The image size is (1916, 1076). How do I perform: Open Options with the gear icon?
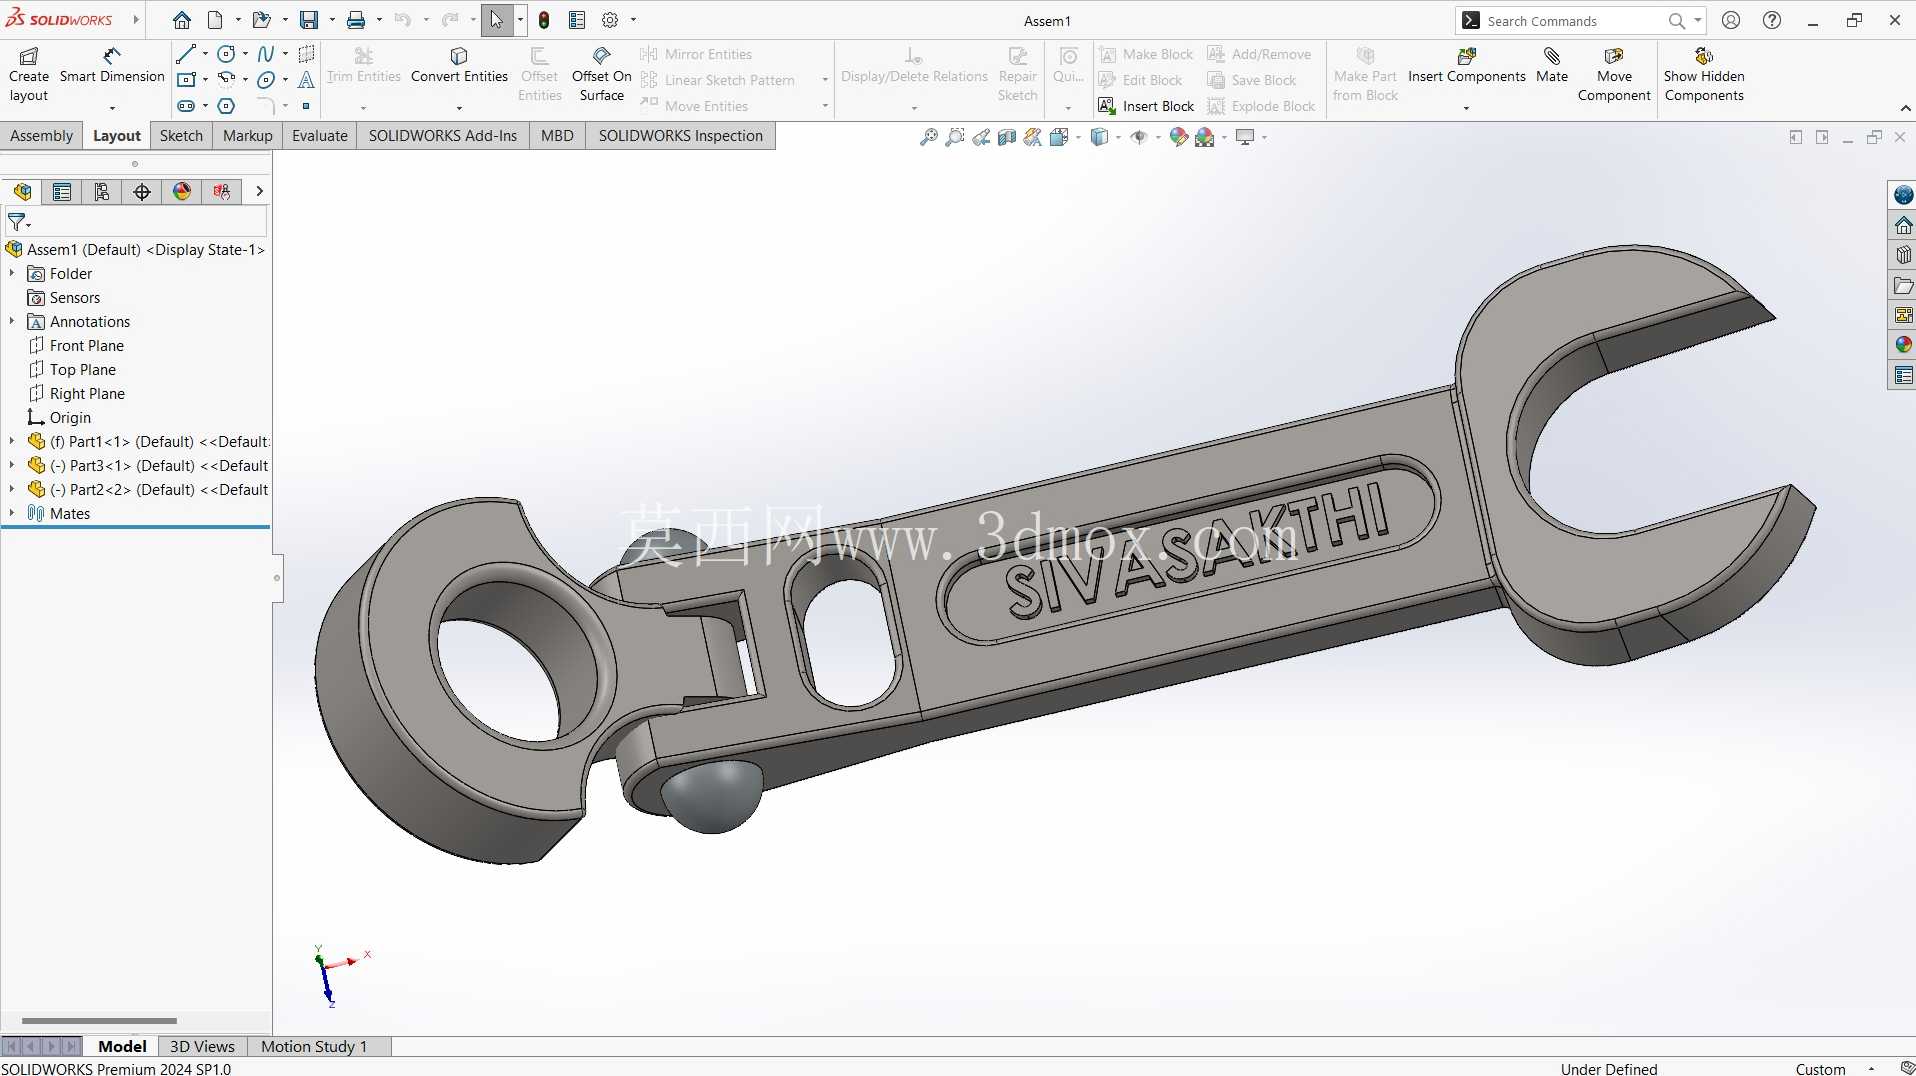(x=610, y=20)
